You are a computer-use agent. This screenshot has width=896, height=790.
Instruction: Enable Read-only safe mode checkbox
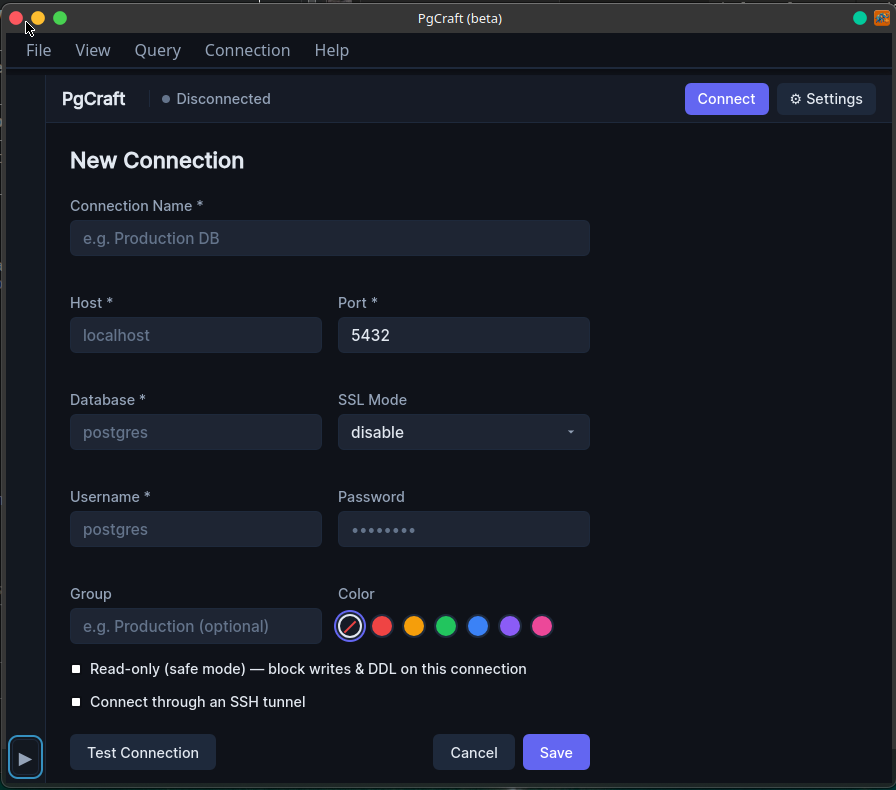(76, 669)
